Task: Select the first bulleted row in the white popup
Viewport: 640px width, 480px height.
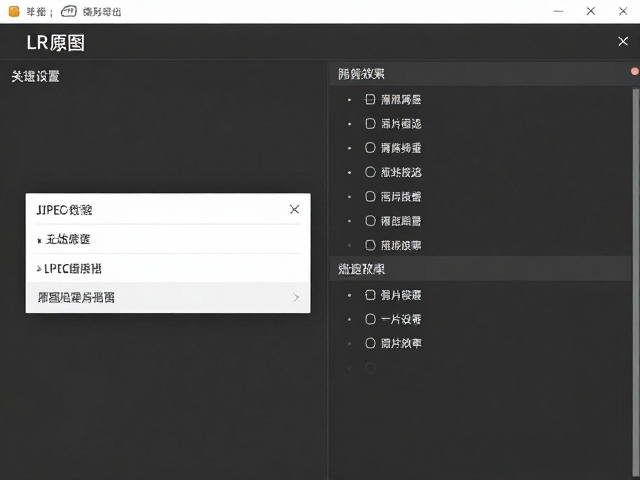Action: pos(168,239)
